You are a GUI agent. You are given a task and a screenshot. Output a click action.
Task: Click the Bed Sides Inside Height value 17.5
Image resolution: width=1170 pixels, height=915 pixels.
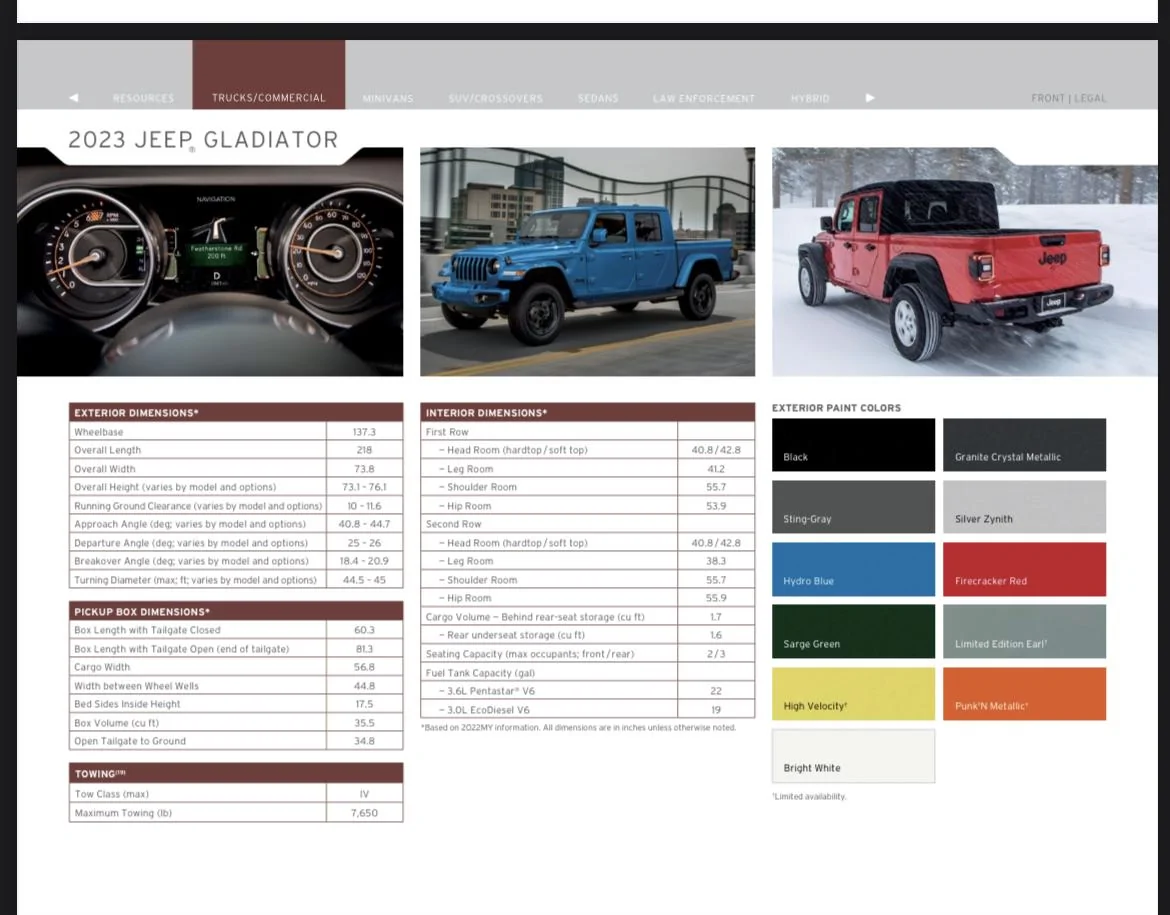point(364,704)
